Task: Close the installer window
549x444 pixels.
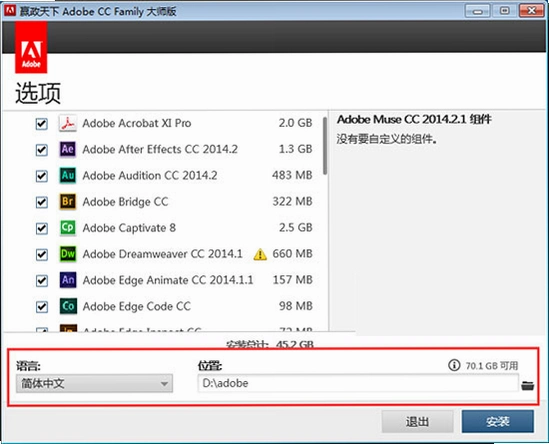Action: tap(531, 11)
